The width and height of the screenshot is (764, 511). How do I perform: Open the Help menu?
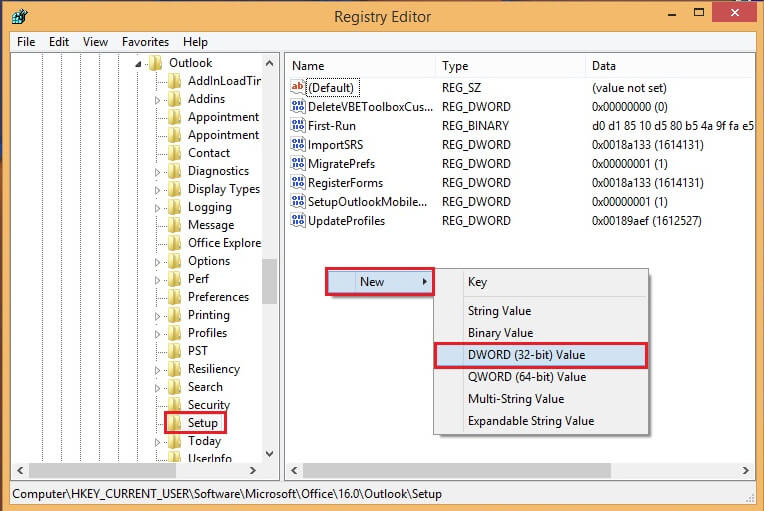(195, 42)
